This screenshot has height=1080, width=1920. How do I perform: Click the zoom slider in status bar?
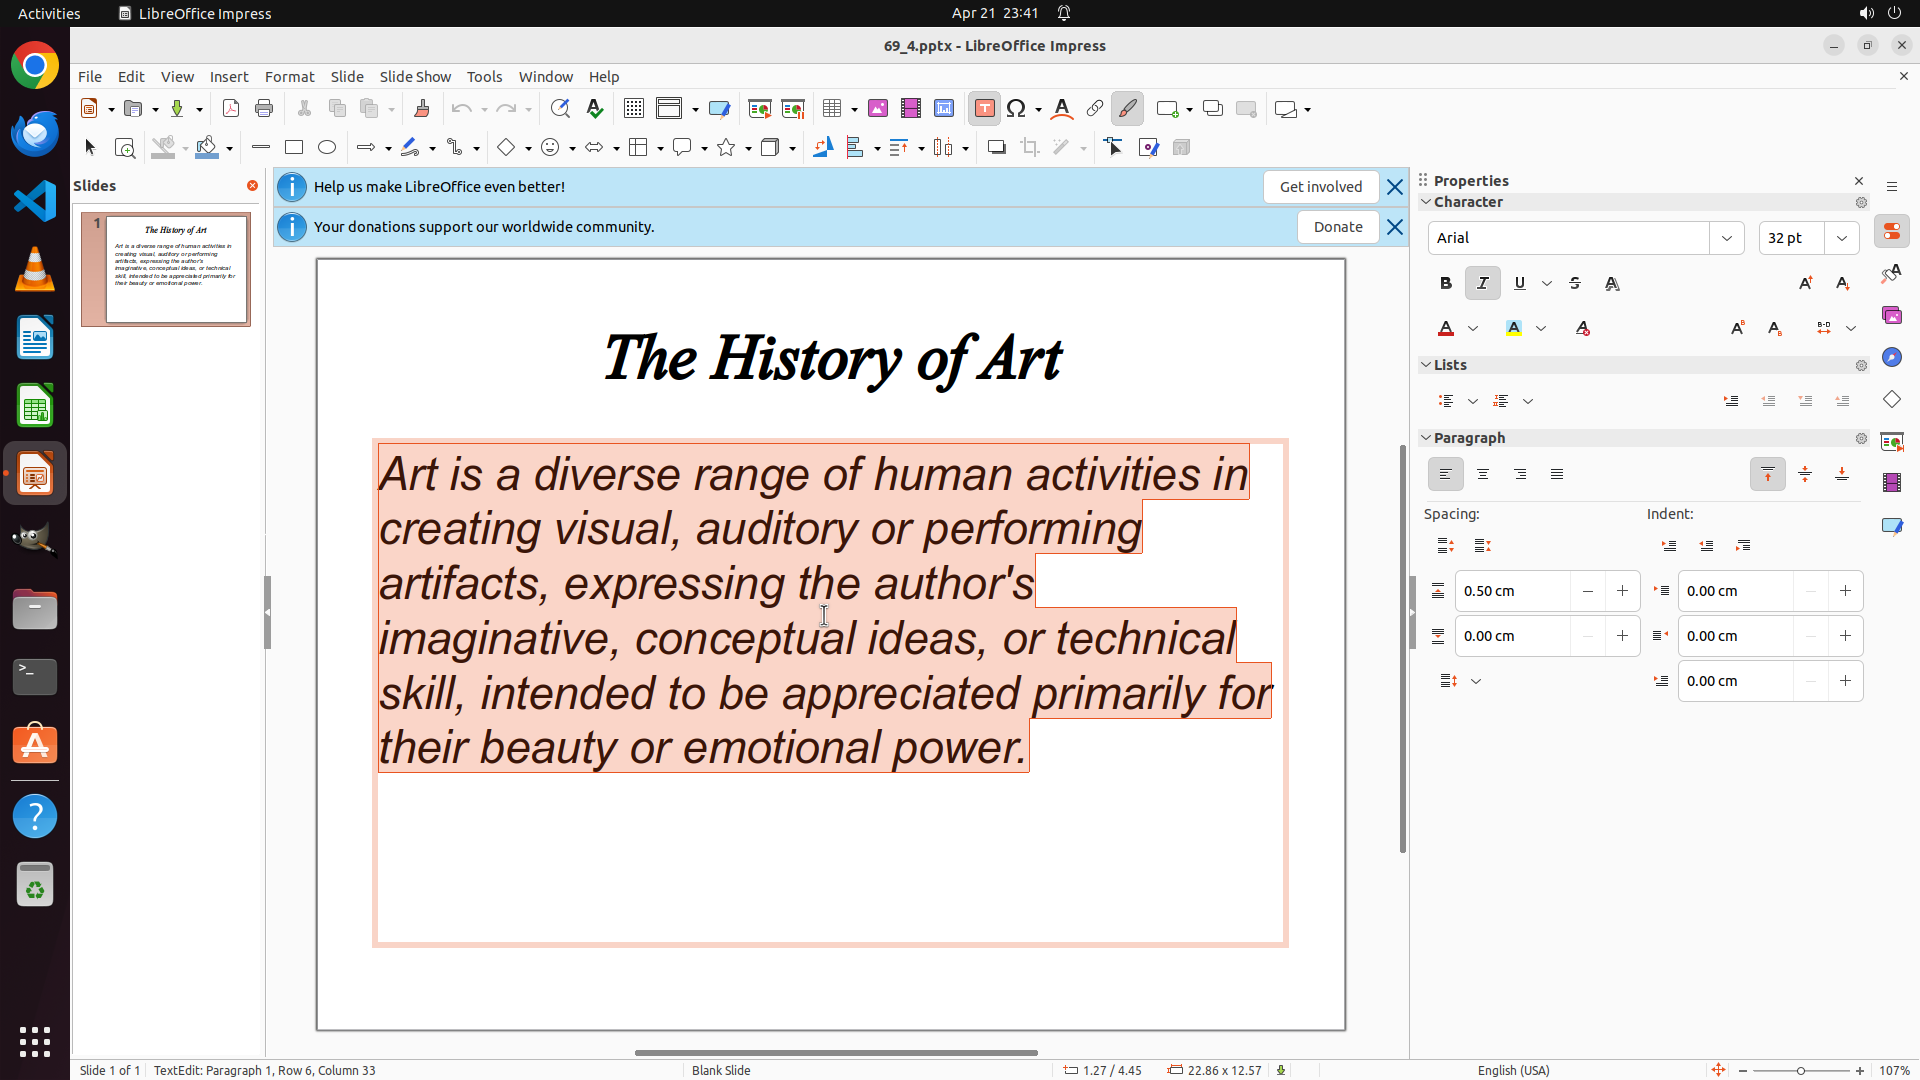(x=1800, y=1070)
